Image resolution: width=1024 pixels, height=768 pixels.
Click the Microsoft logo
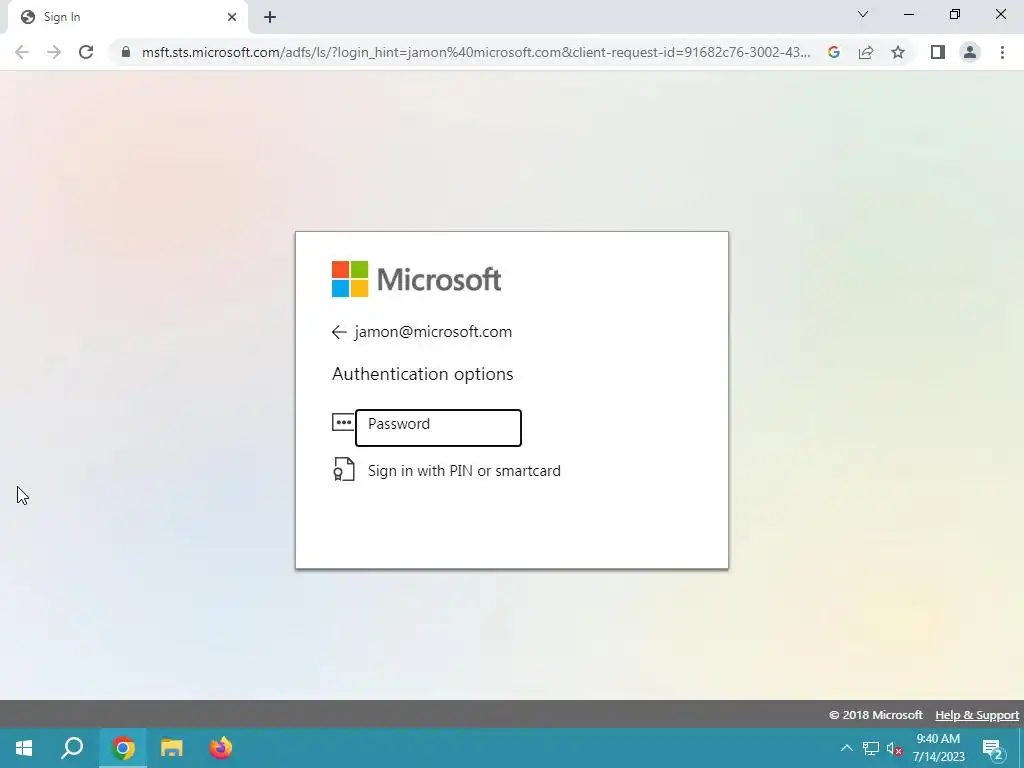pos(417,279)
